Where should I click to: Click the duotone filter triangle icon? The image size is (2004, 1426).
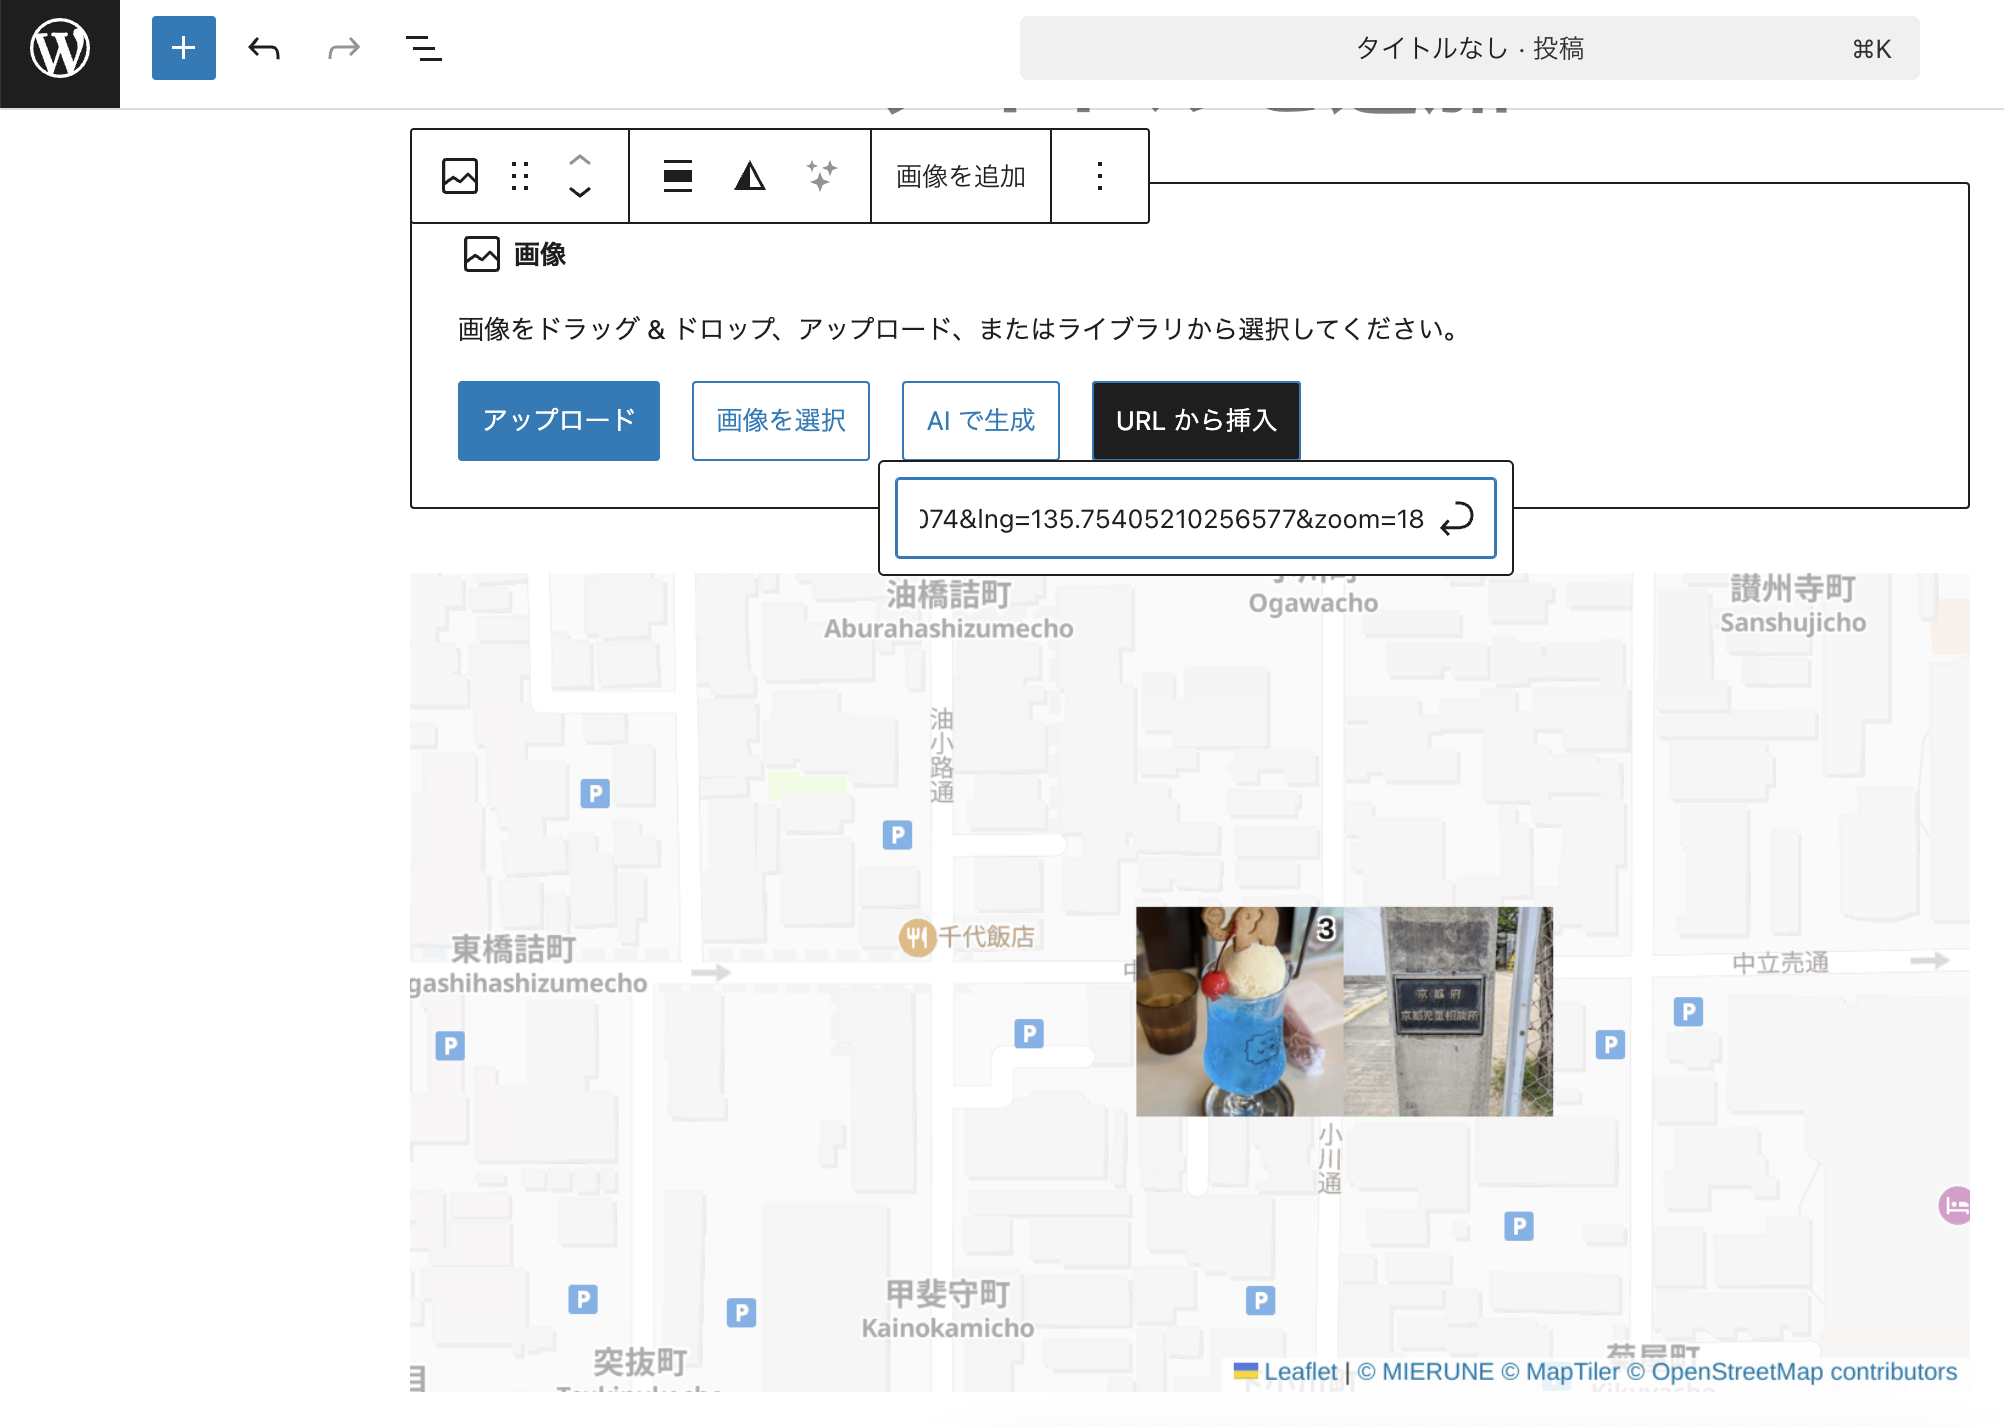(x=749, y=176)
